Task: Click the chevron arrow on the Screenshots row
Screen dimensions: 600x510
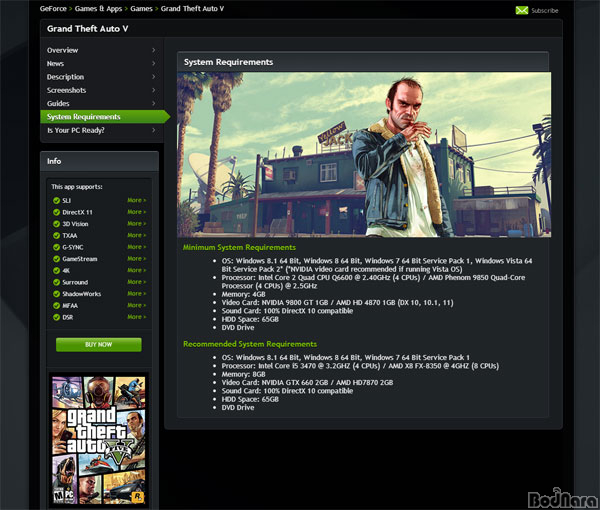Action: pos(153,90)
